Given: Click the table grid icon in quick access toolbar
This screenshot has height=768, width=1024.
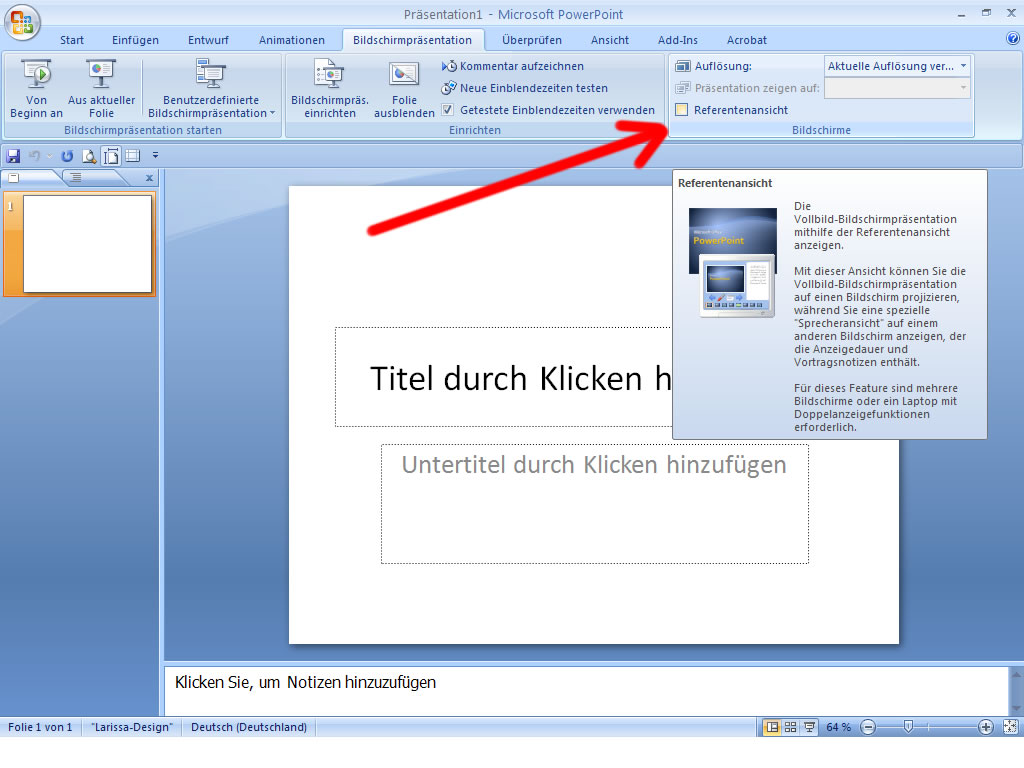Looking at the screenshot, I should [133, 155].
